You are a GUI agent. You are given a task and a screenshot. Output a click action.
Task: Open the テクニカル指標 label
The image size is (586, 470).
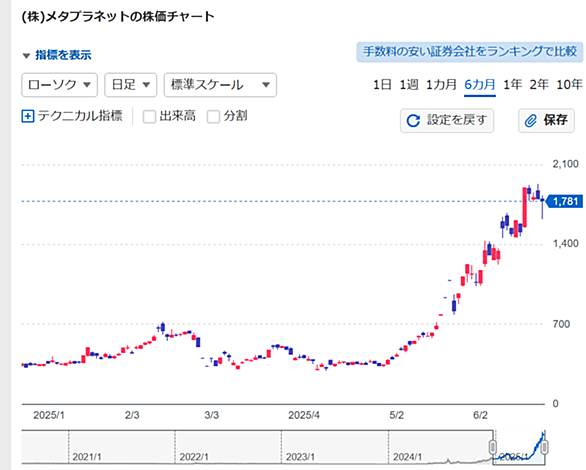tap(80, 116)
